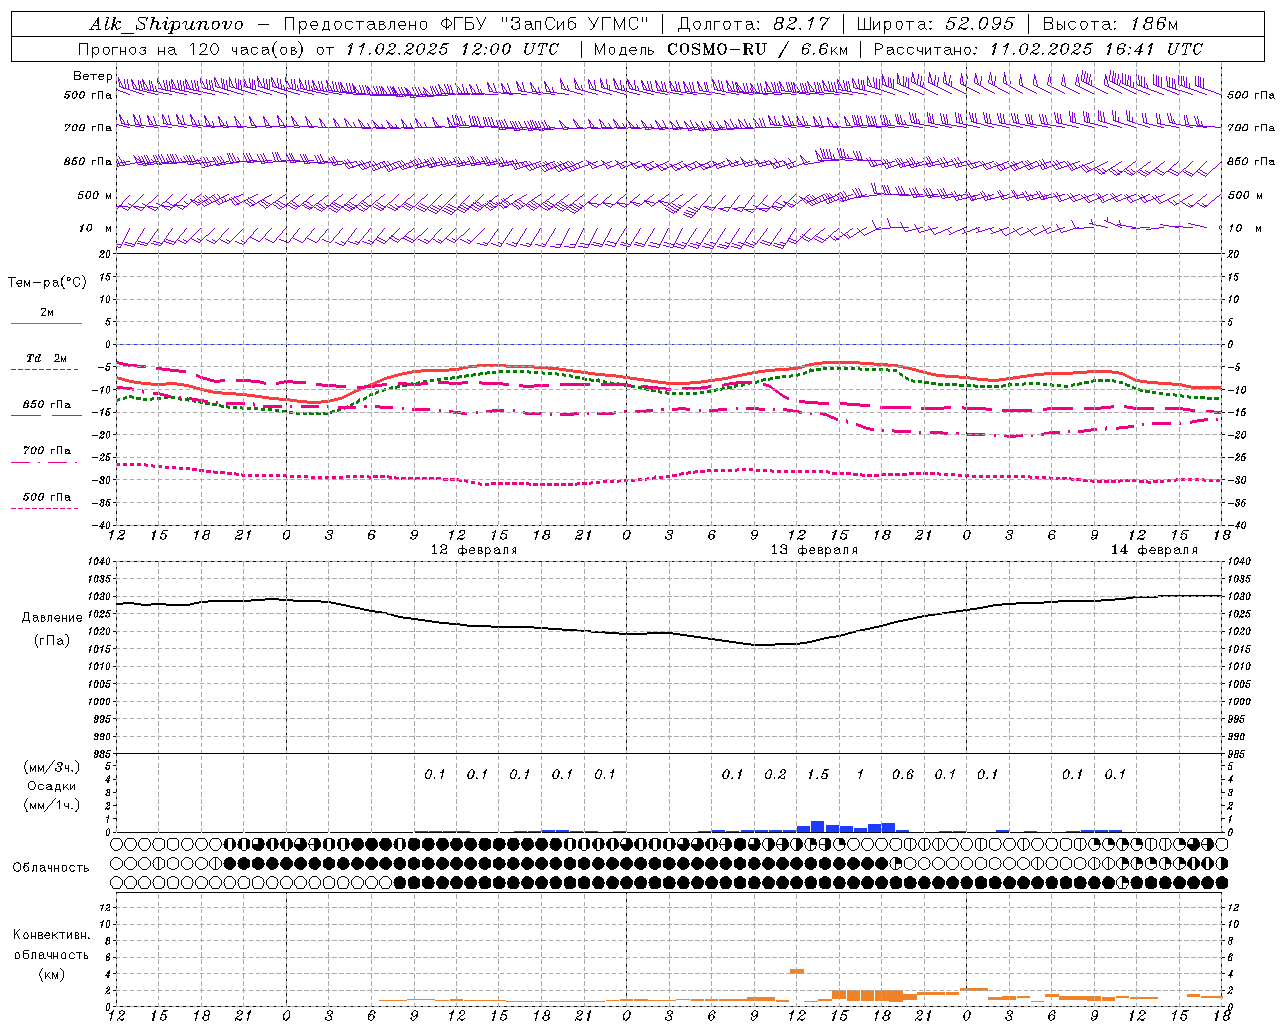Viewport: 1280px width, 1024px height.
Task: Click the Alk_Shipunovo station title
Action: (166, 24)
